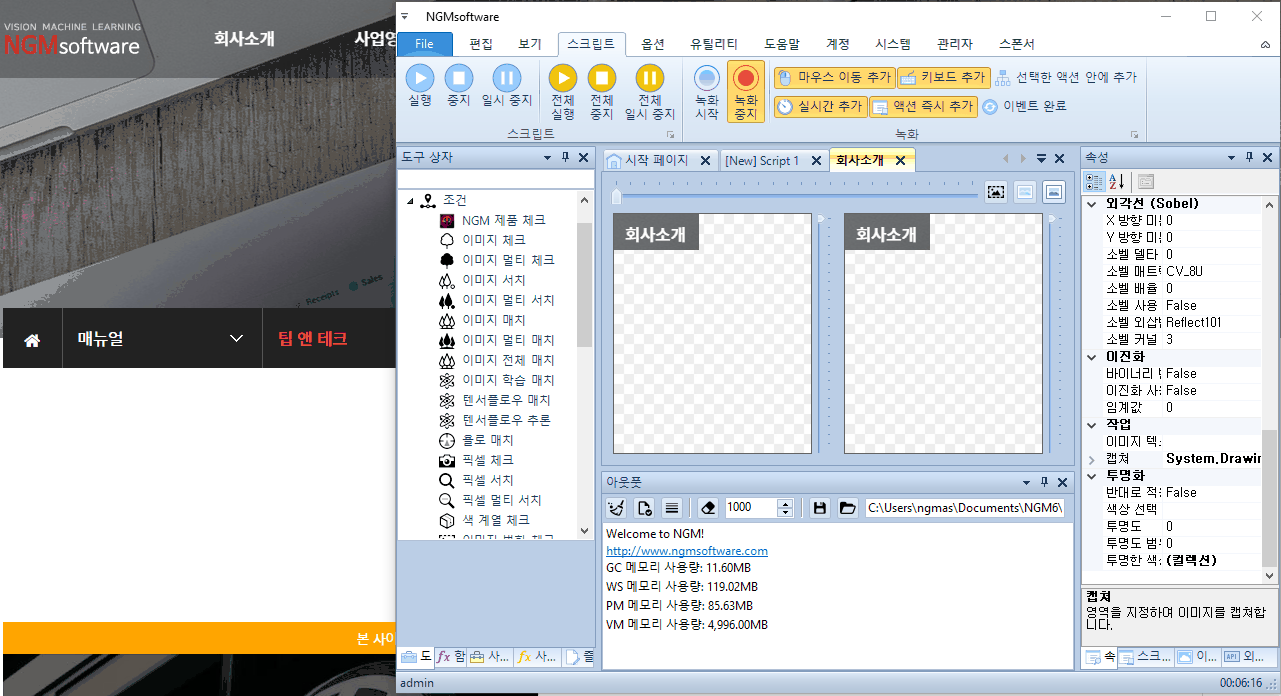The height and width of the screenshot is (696, 1281).
Task: Select 이미지 학습 매치 tool item
Action: coord(507,380)
